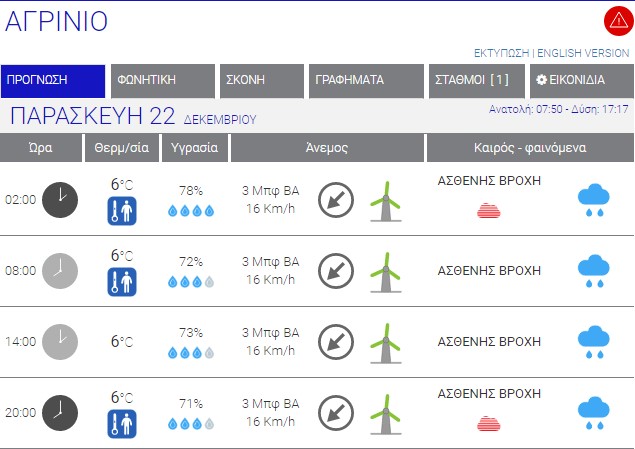635x449 pixels.
Task: Click the feels-like temperature icon at 02:00
Action: 121,210
